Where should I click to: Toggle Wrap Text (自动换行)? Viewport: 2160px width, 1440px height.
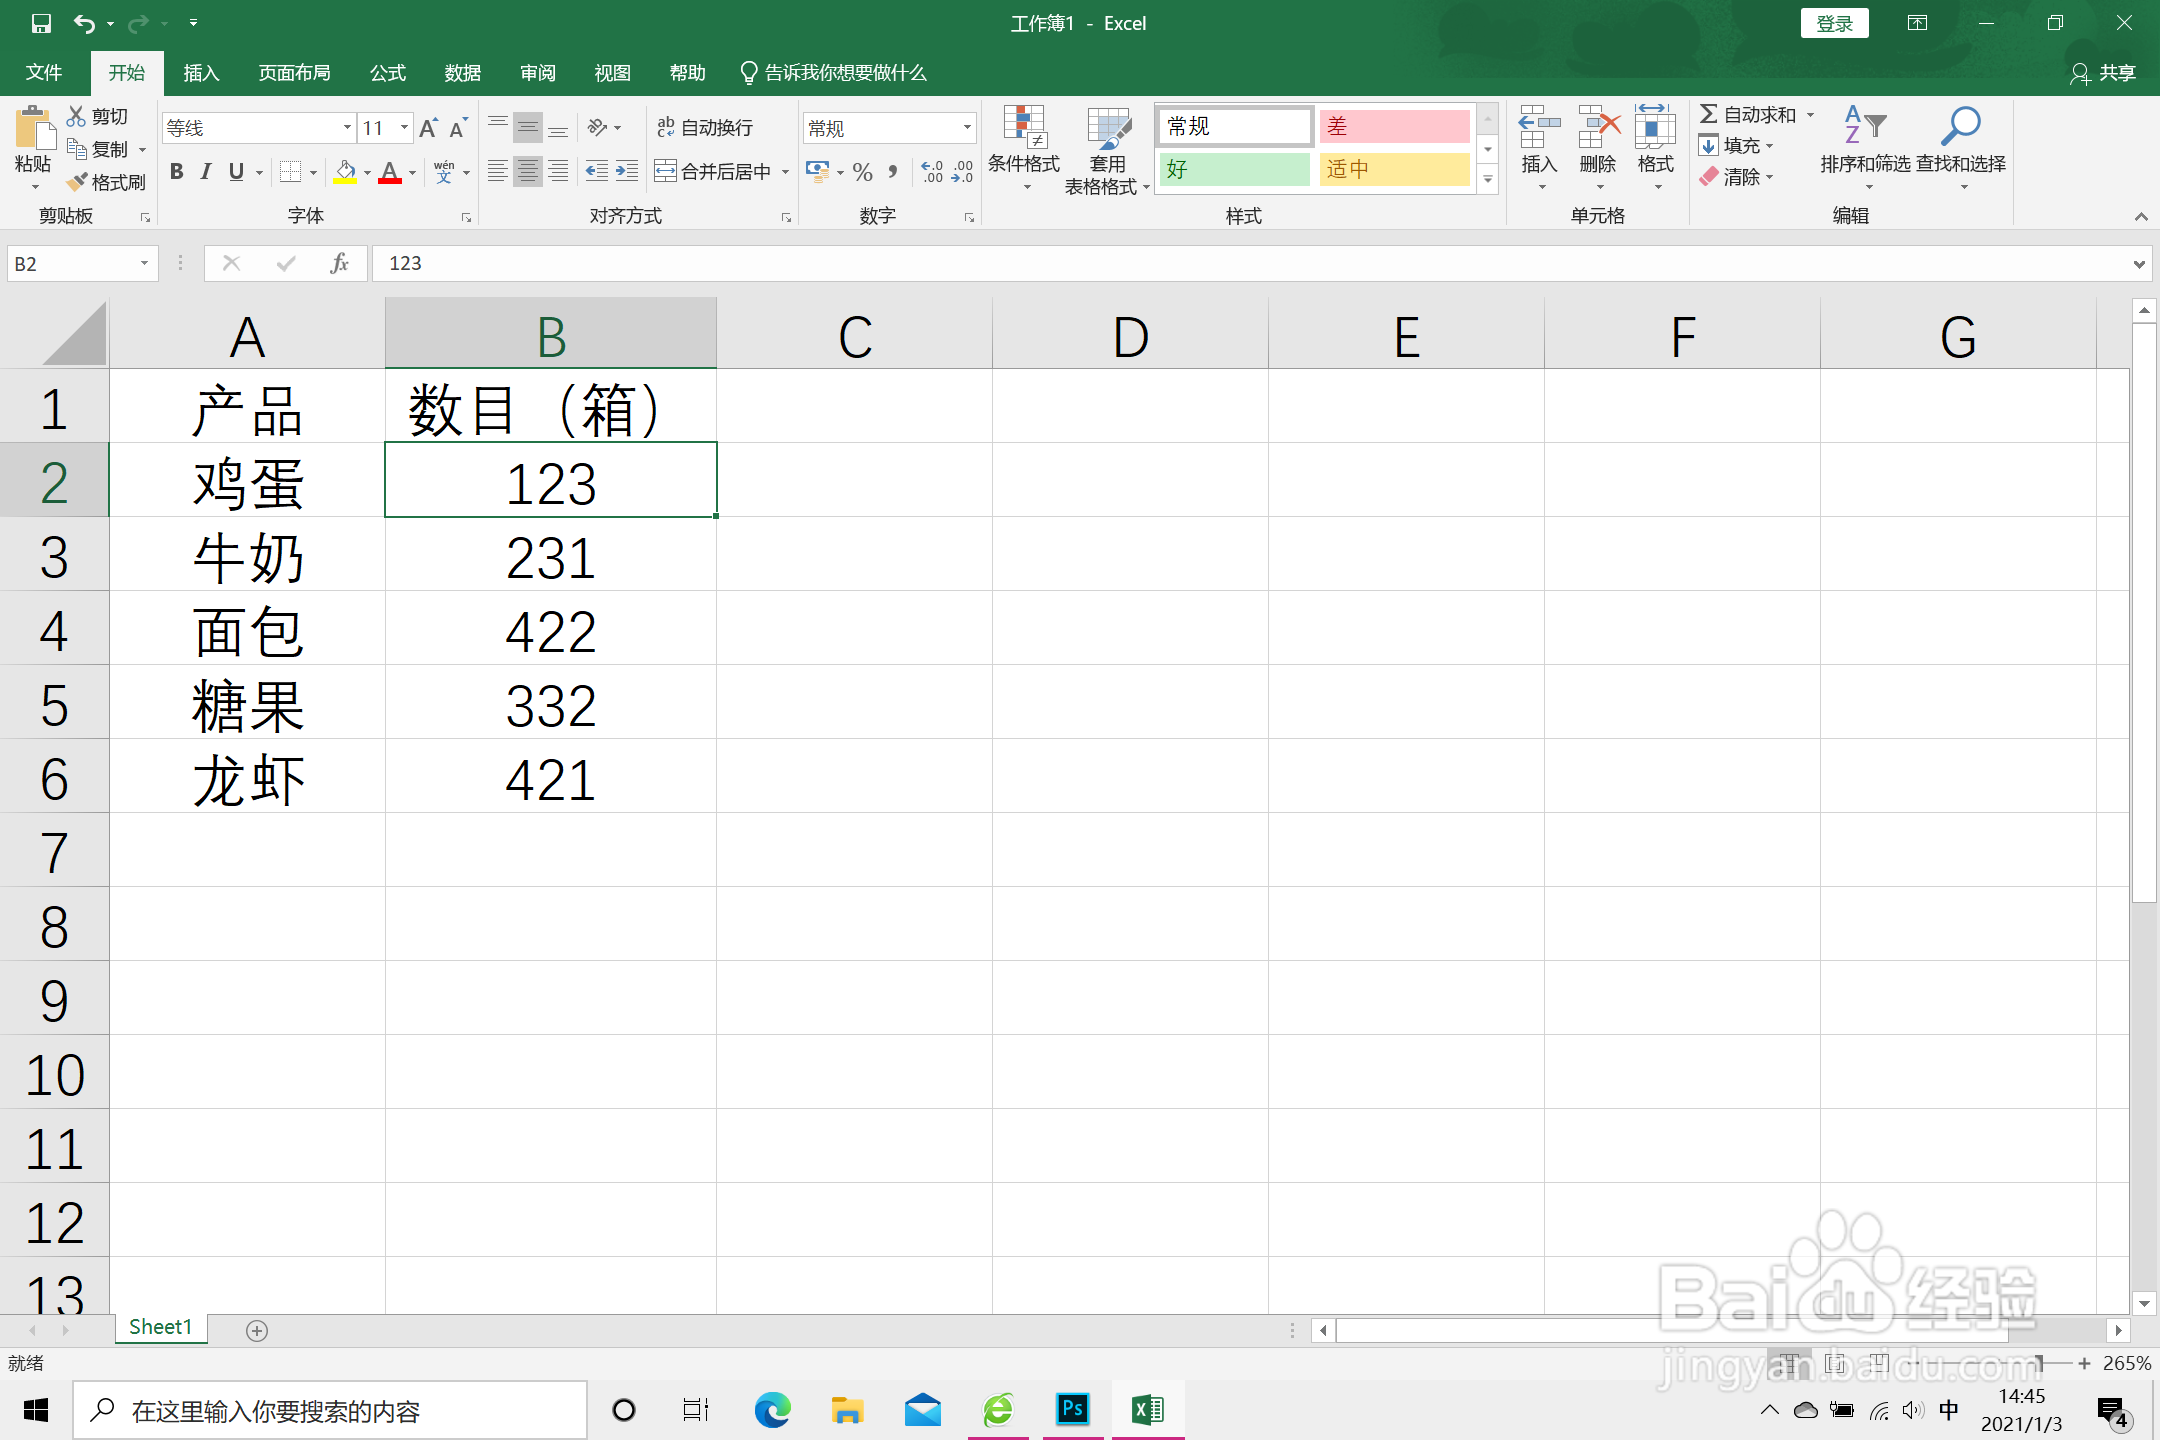pyautogui.click(x=705, y=128)
